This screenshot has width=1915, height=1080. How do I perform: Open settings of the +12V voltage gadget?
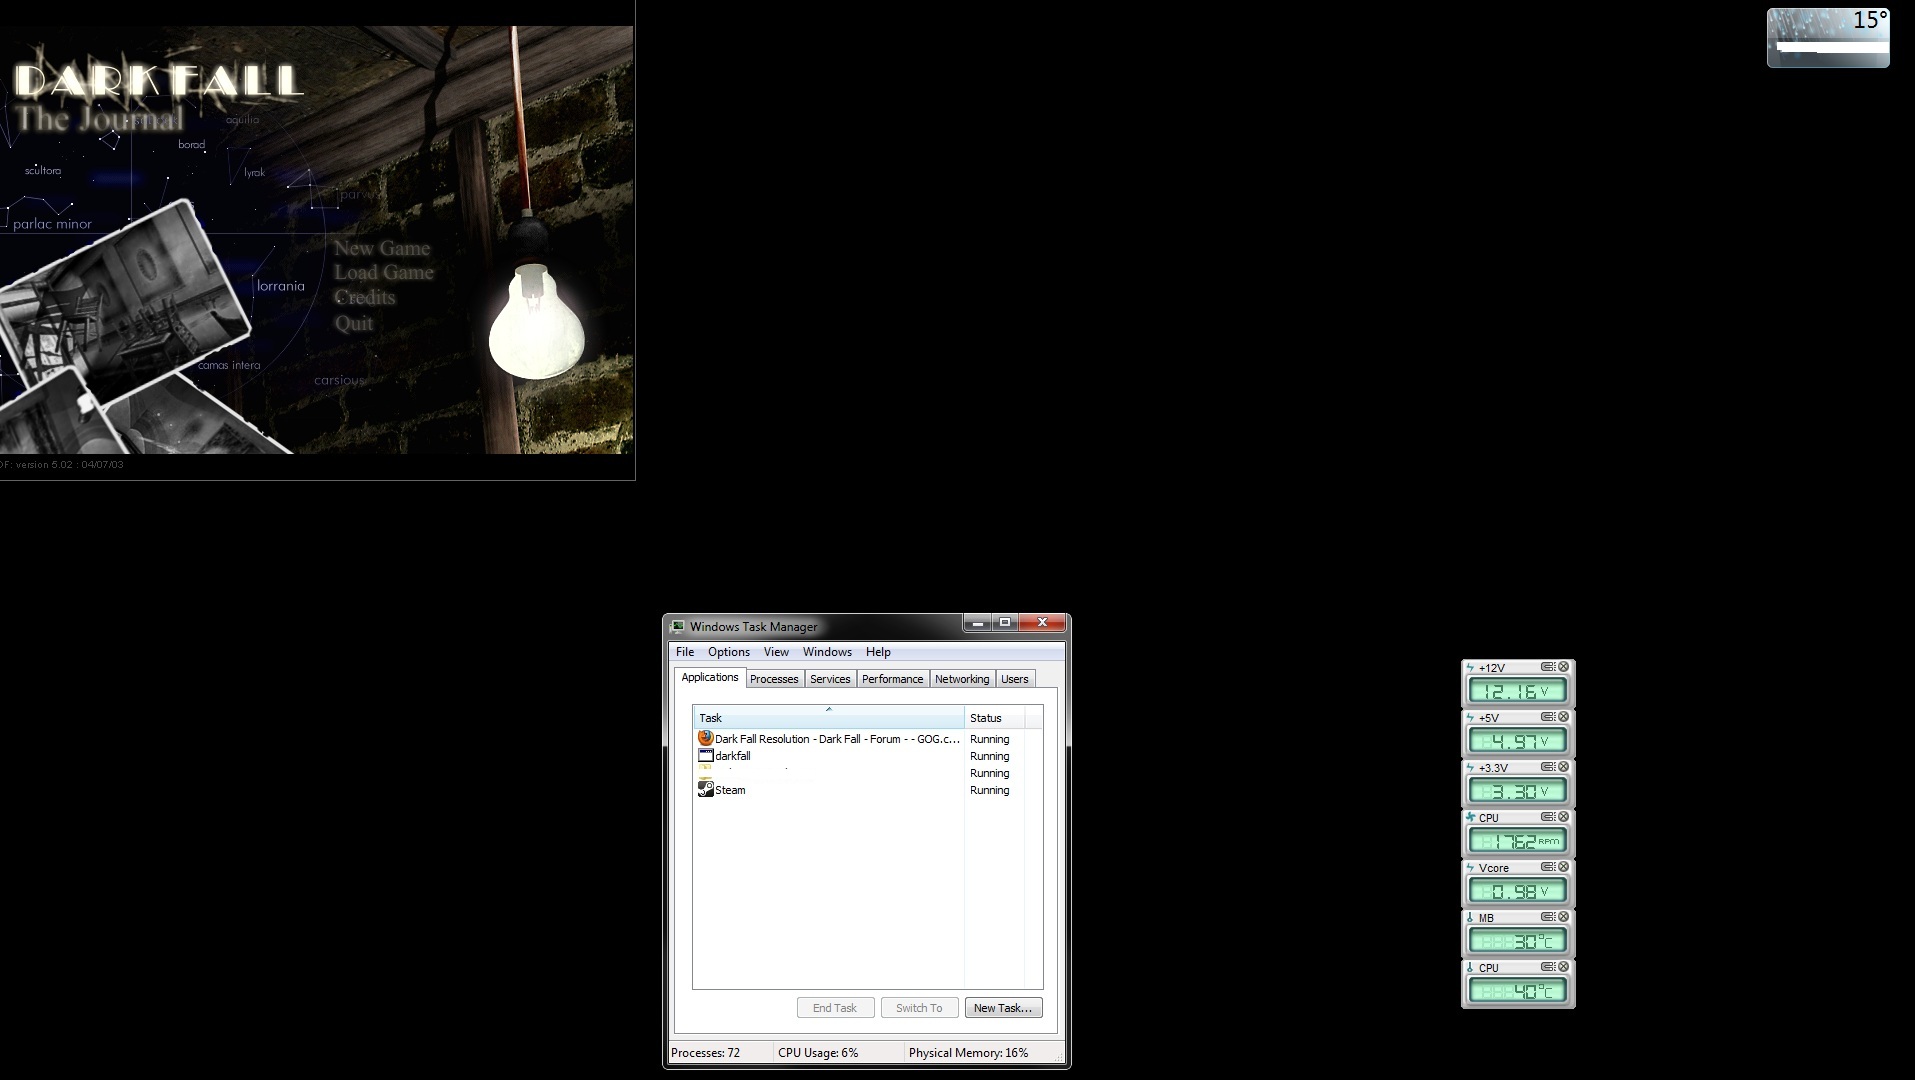(1548, 667)
